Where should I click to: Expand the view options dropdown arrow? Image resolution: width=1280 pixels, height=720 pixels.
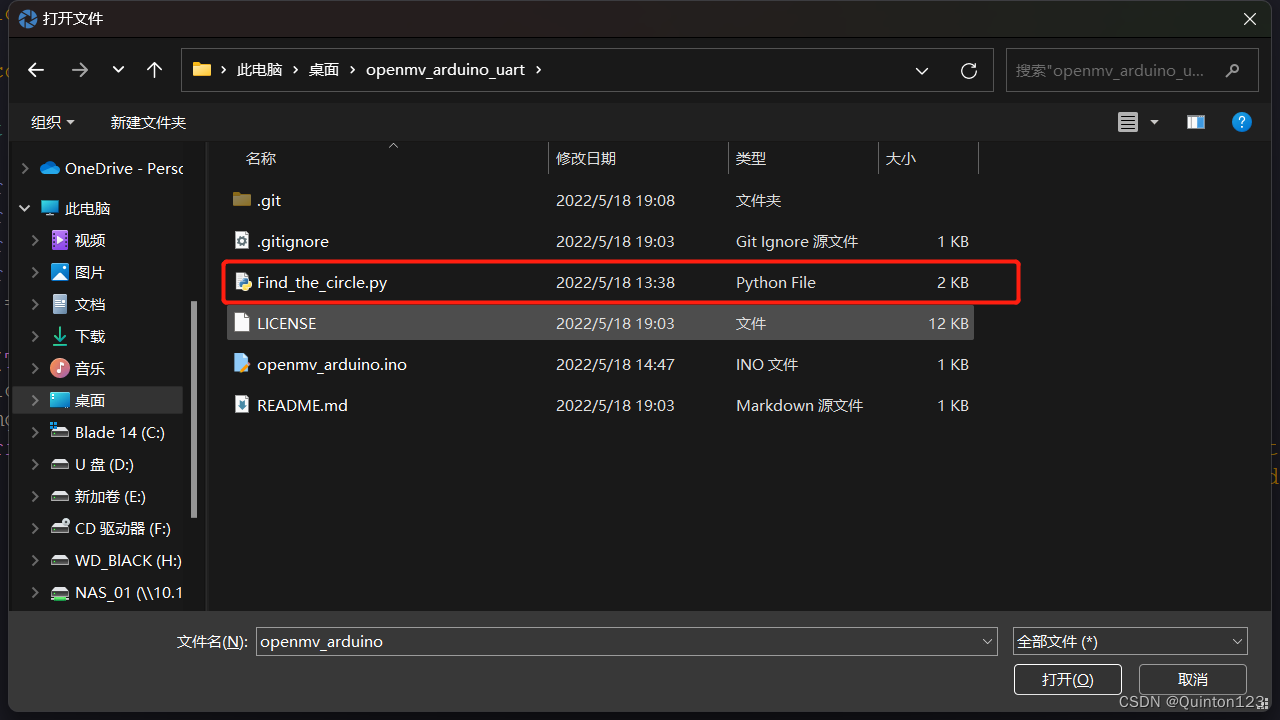tap(1154, 121)
